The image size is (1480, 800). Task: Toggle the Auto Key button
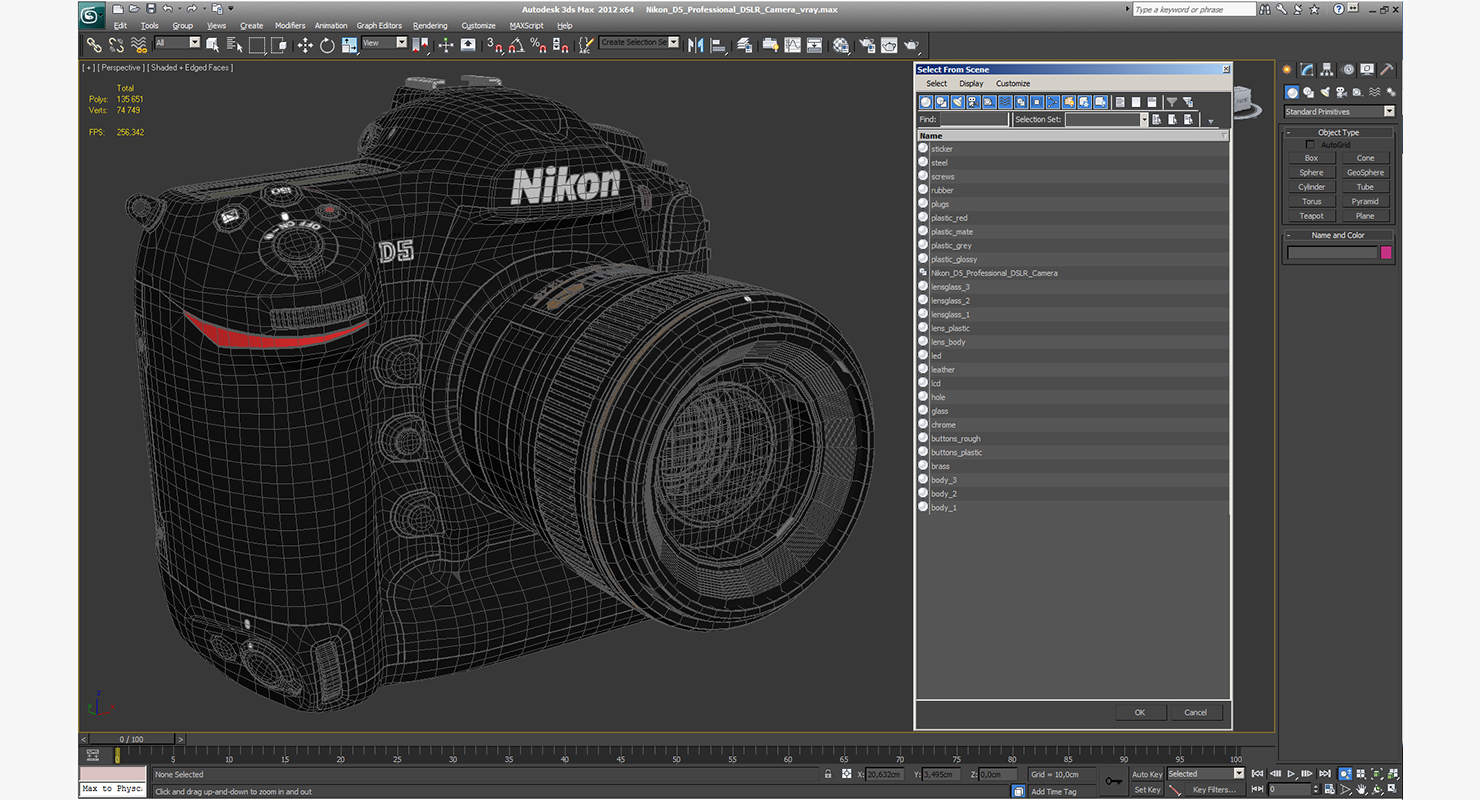(x=1148, y=774)
